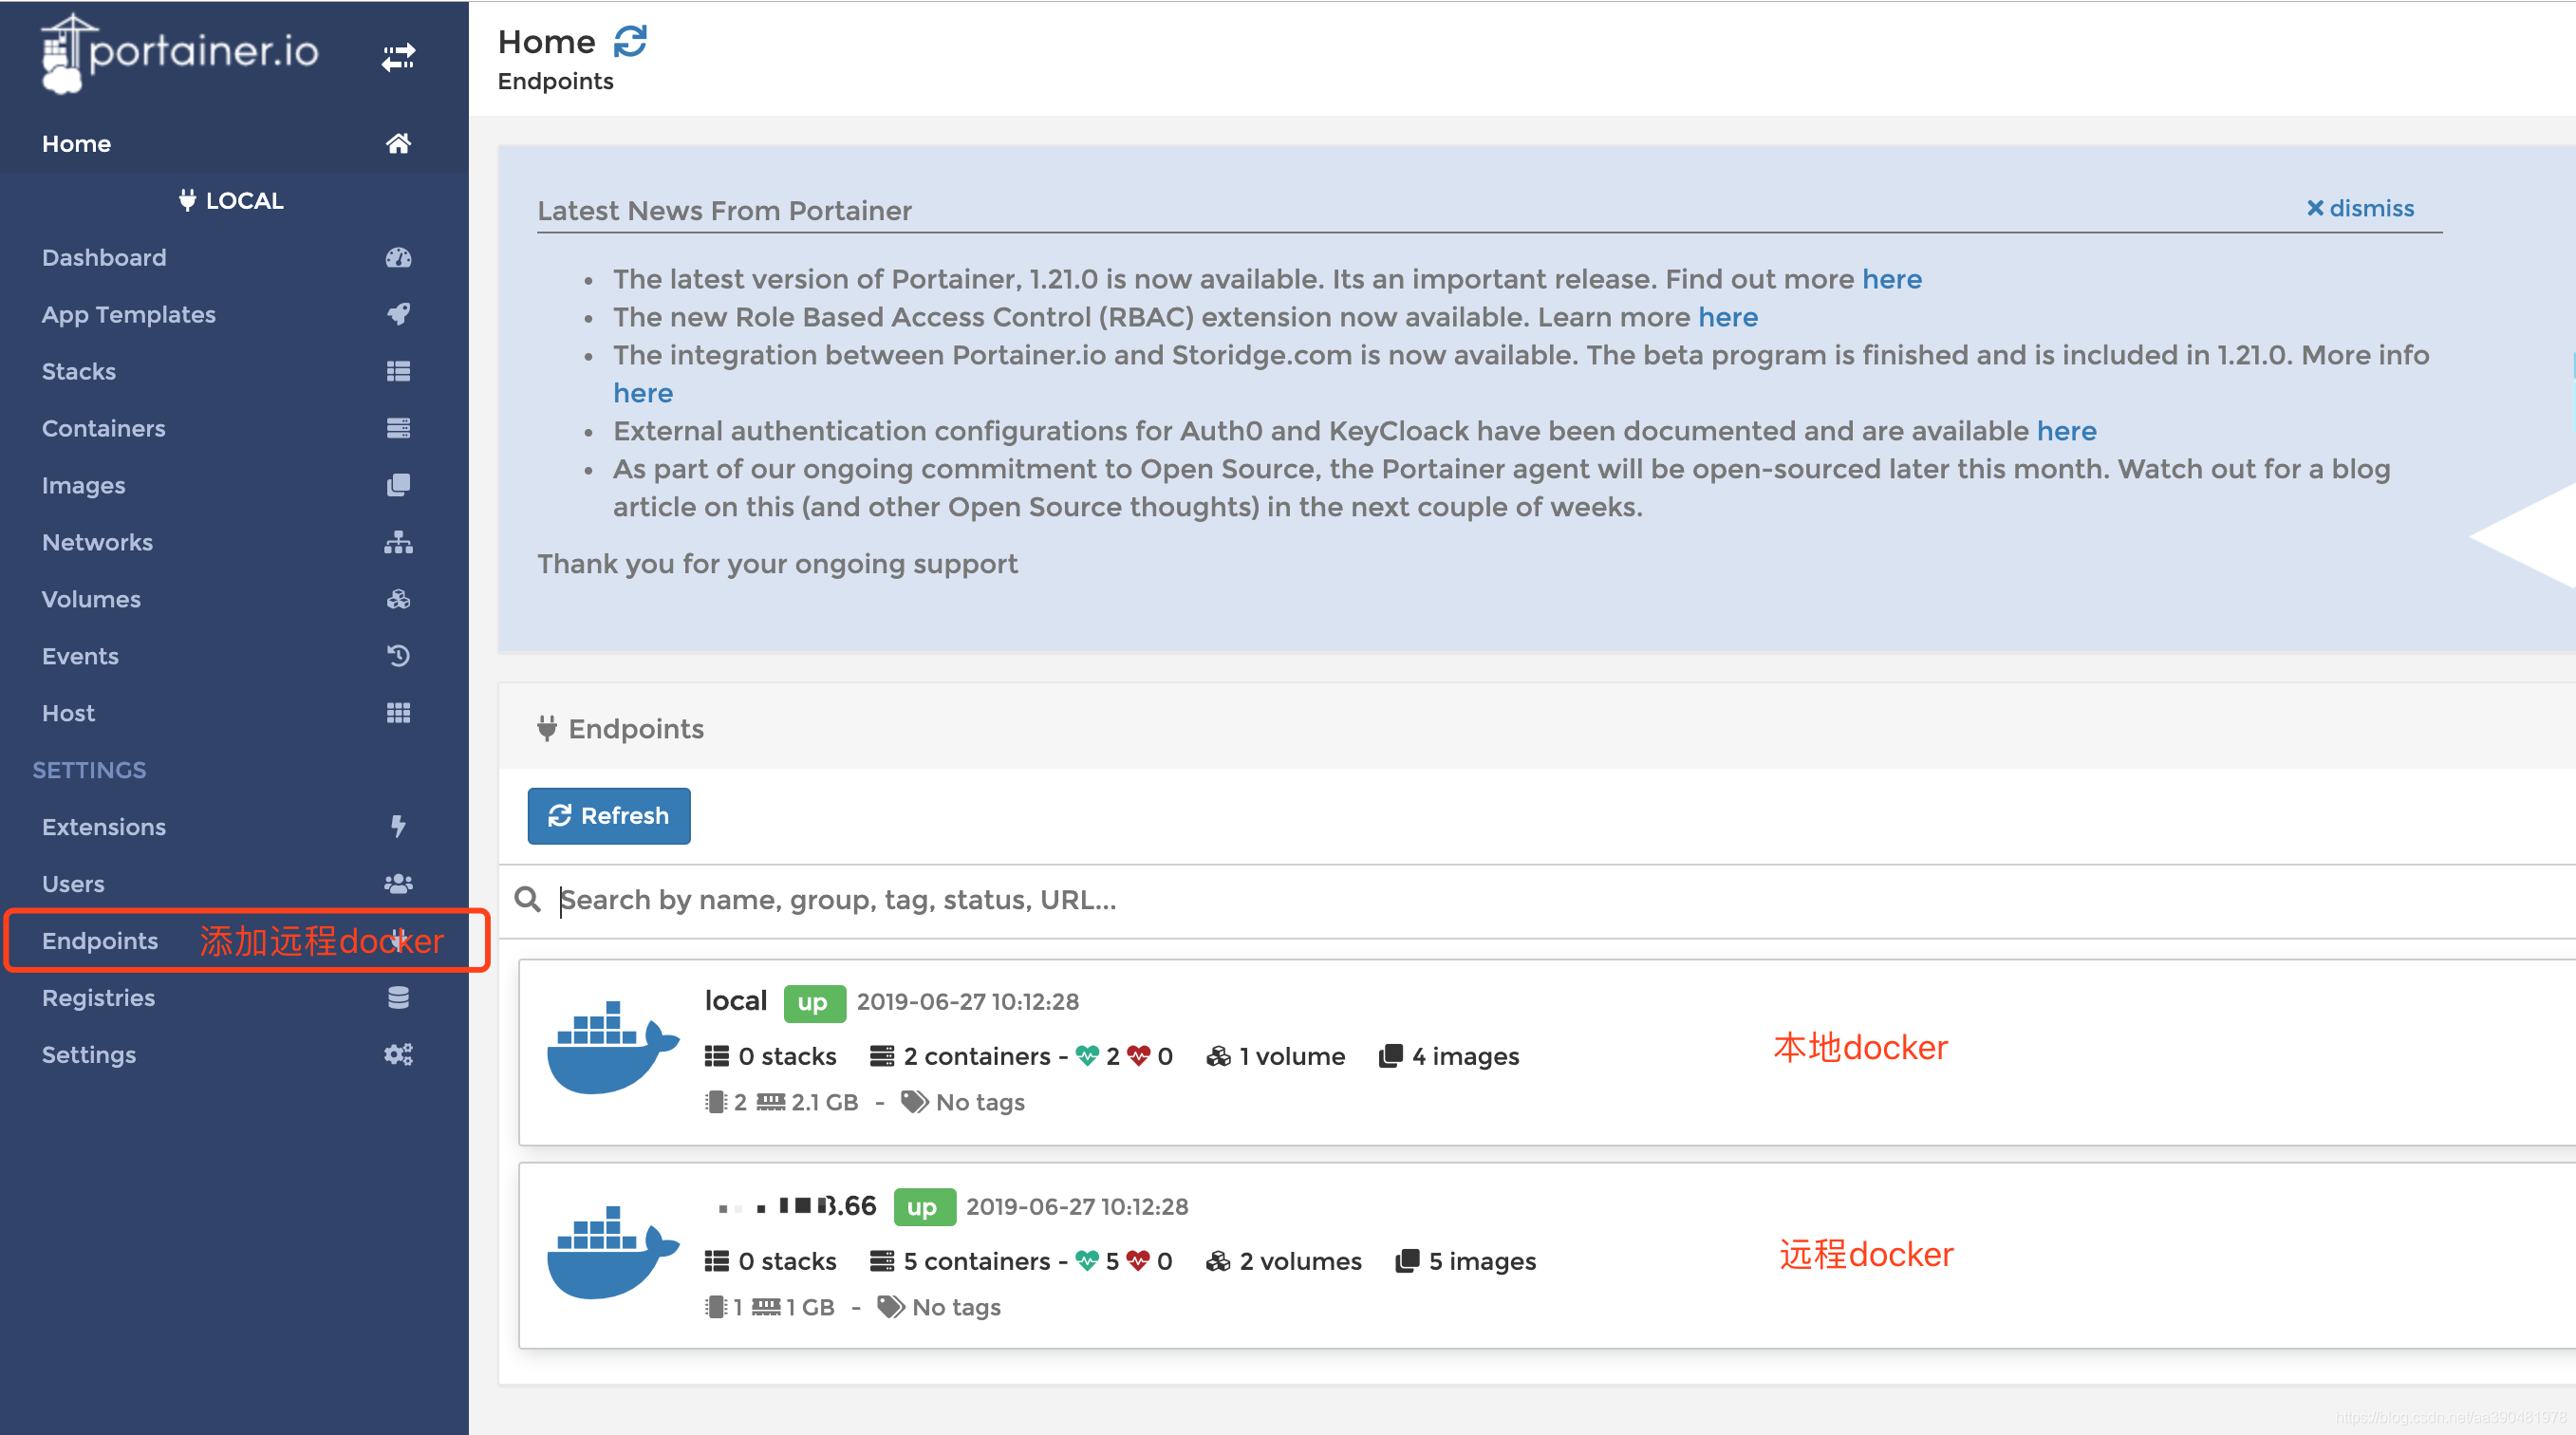
Task: Dismiss the Latest News panel
Action: pos(2359,208)
